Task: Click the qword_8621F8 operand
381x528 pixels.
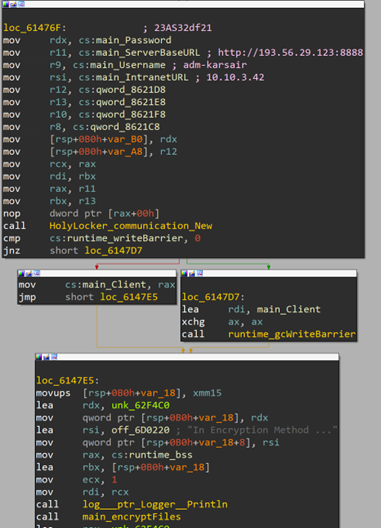Action: click(131, 114)
